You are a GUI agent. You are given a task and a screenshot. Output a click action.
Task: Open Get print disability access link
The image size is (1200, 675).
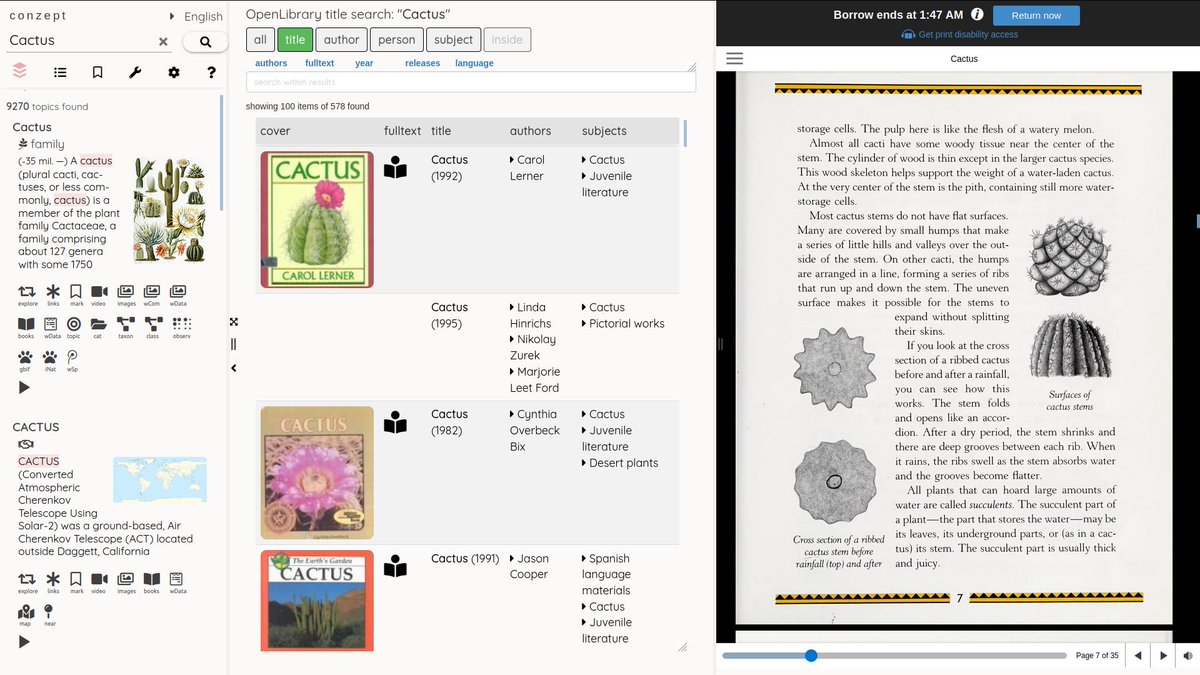pos(959,34)
